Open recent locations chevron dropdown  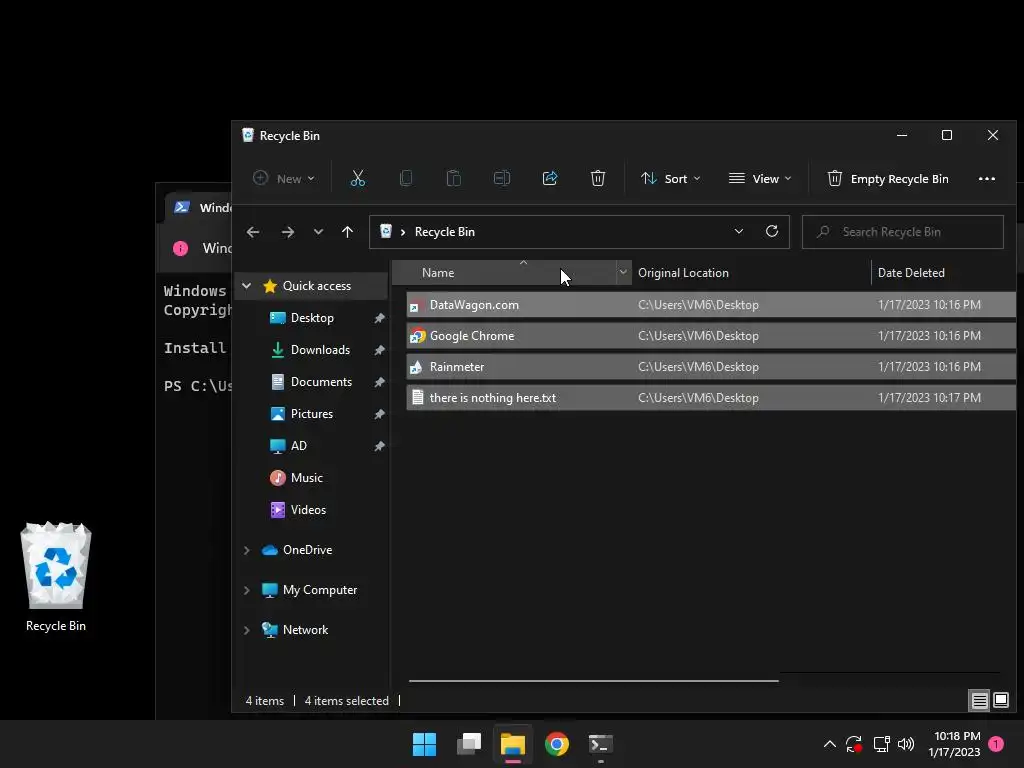coord(318,232)
